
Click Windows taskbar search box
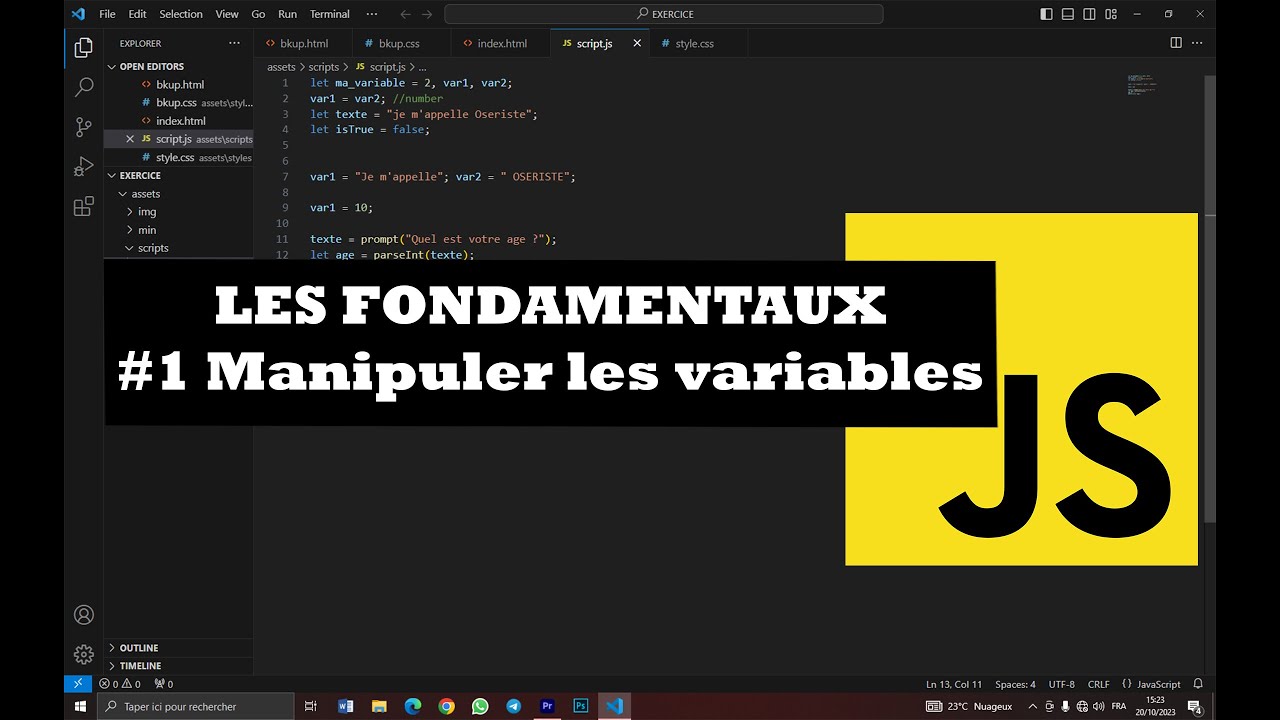pos(196,706)
